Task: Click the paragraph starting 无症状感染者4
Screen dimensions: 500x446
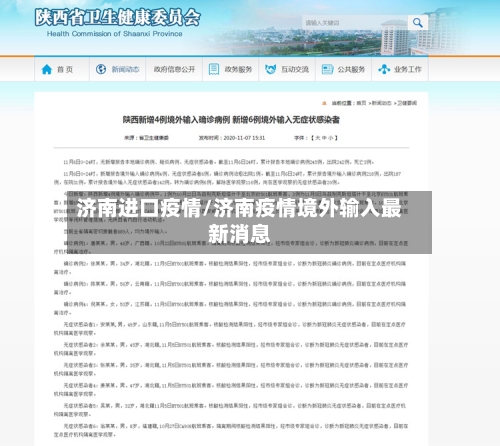Action: [x=231, y=390]
